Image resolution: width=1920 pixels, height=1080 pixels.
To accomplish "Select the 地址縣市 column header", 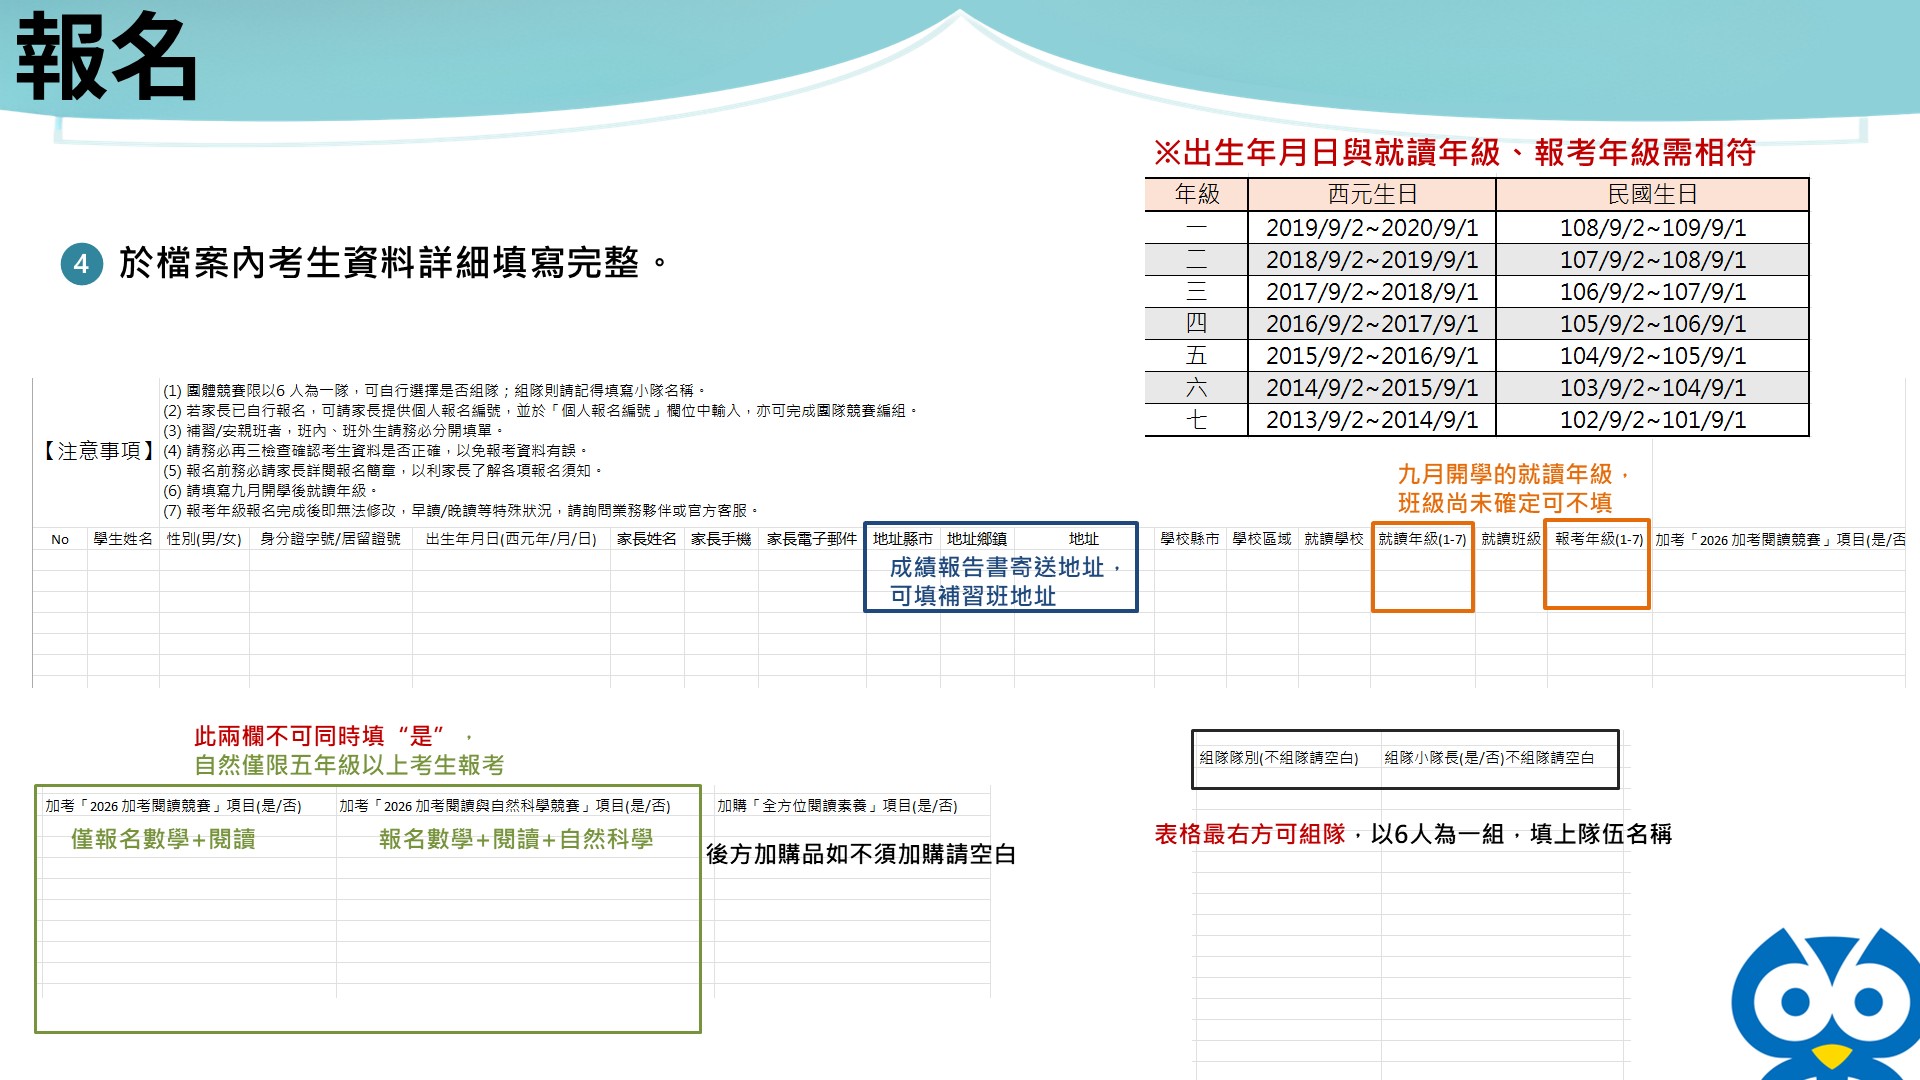I will tap(903, 539).
